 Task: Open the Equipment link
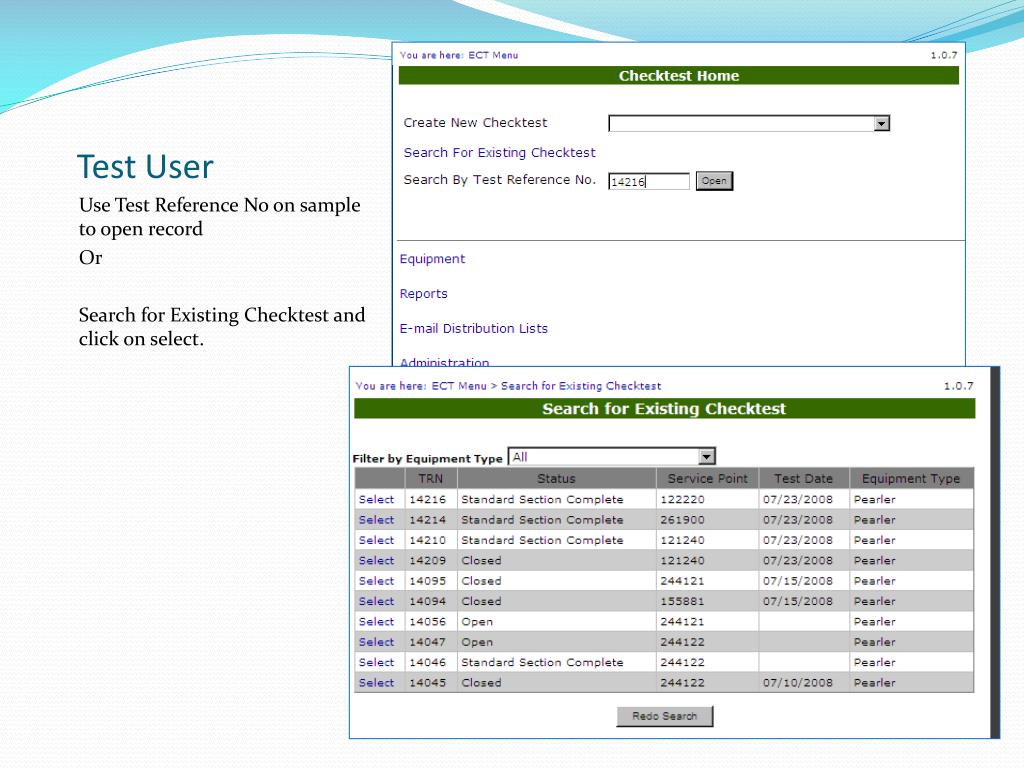[432, 259]
